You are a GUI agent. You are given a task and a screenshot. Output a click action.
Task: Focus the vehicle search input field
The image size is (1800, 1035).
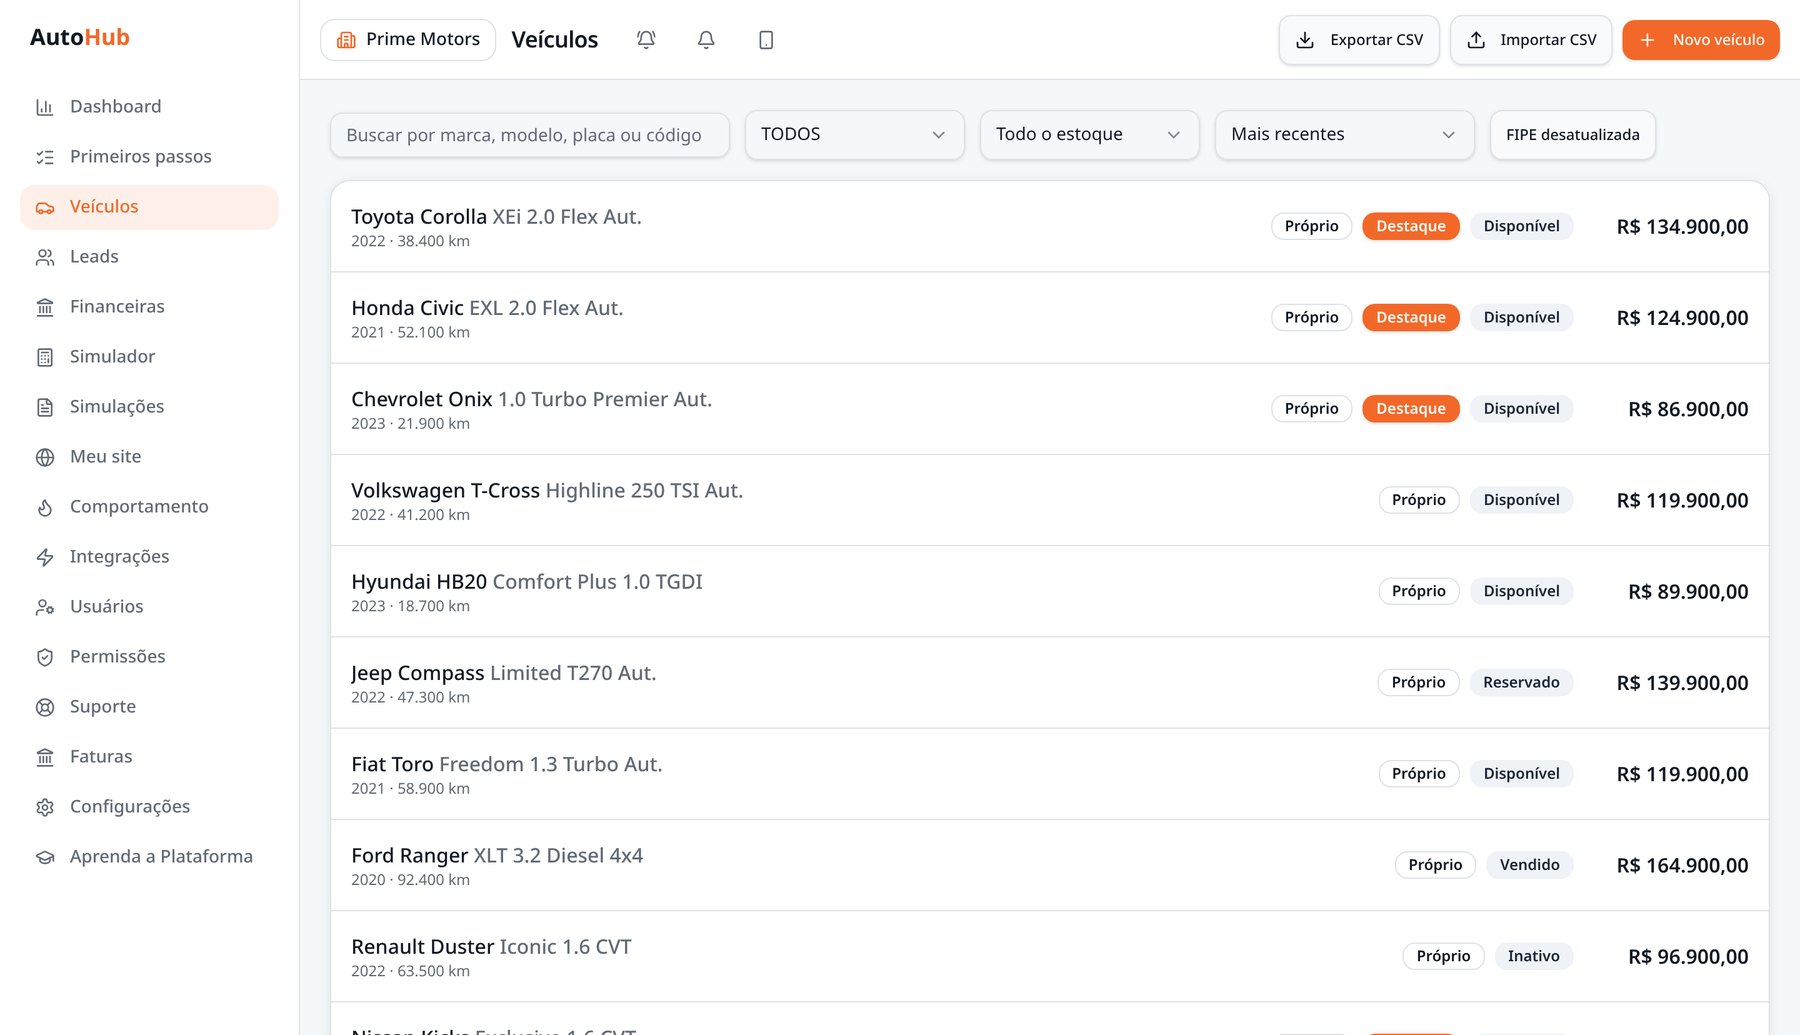[529, 135]
